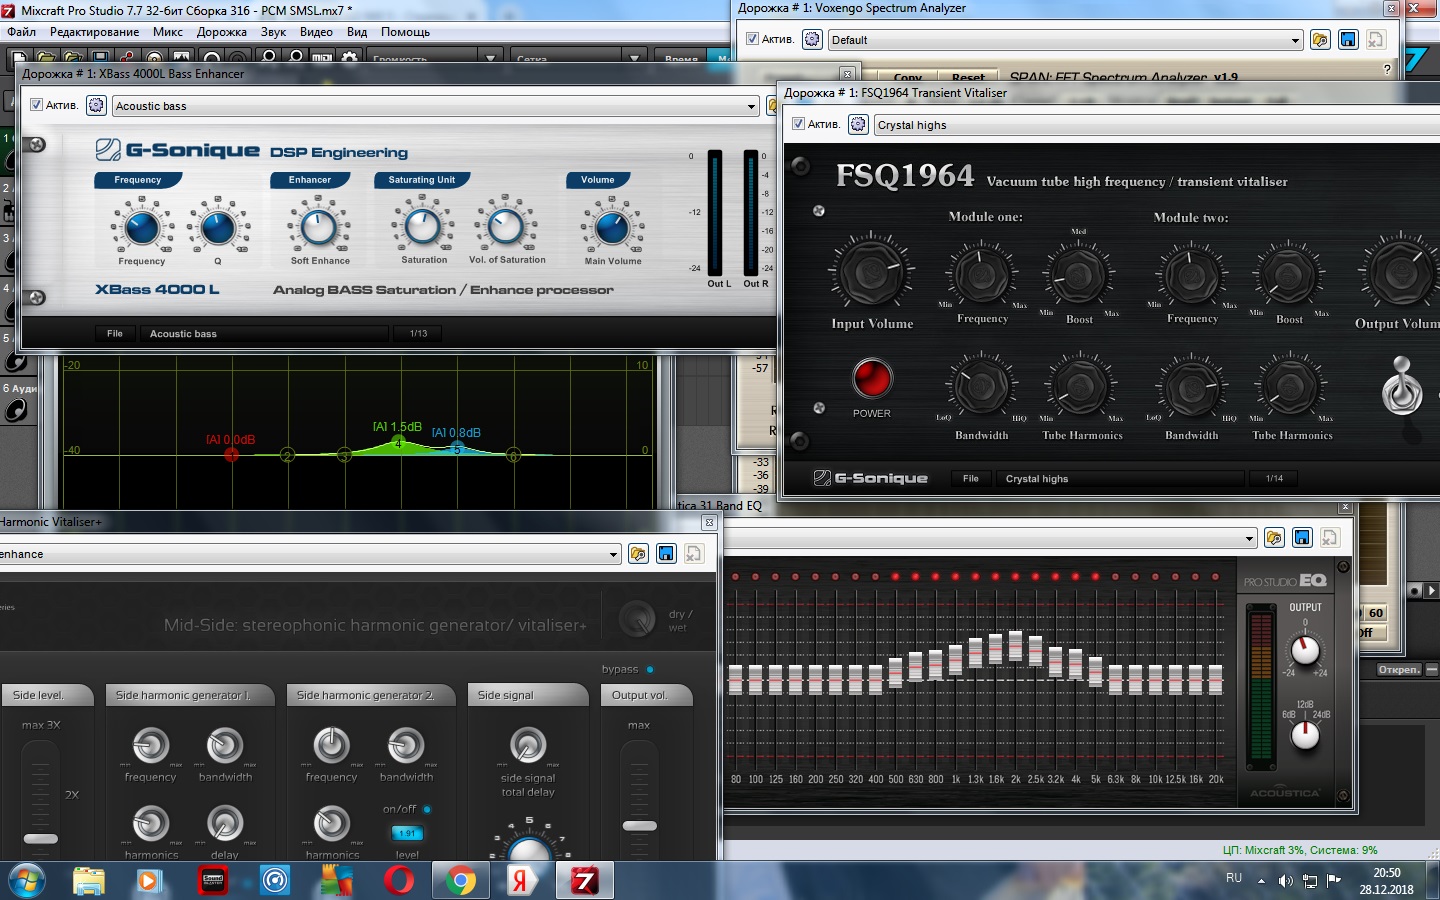Flip the metal toggle switch on FSQ1964
This screenshot has height=900, width=1440.
click(x=1401, y=388)
